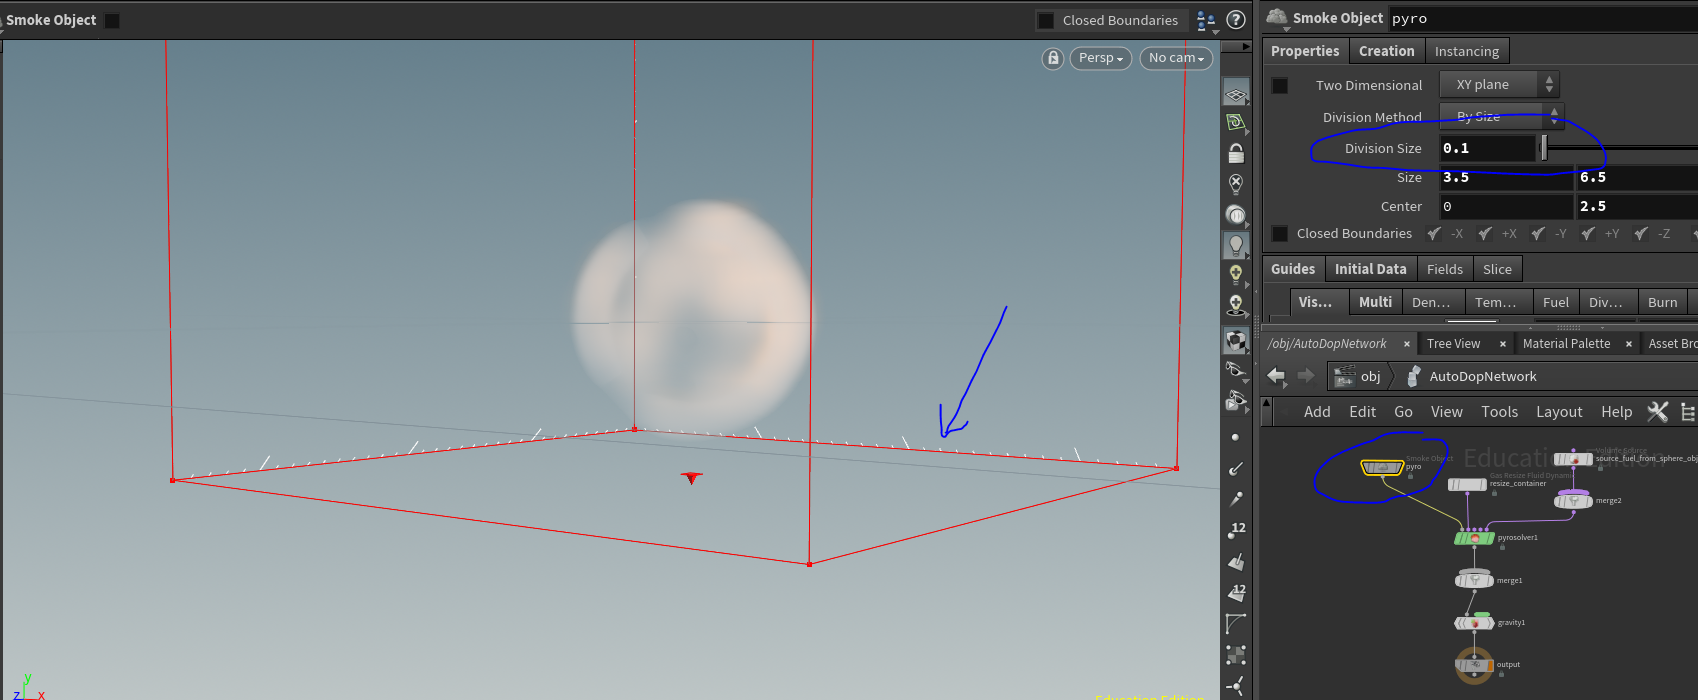1698x700 pixels.
Task: Click the output node in network
Action: click(1474, 665)
